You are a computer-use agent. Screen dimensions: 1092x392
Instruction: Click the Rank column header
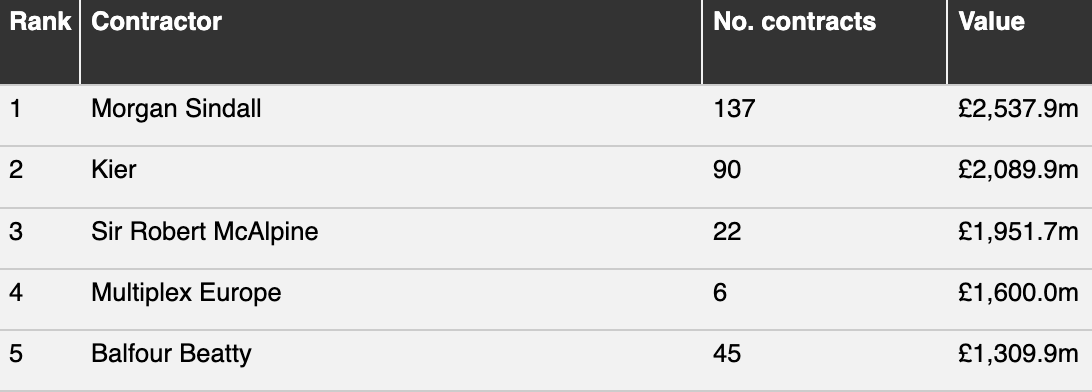point(40,22)
